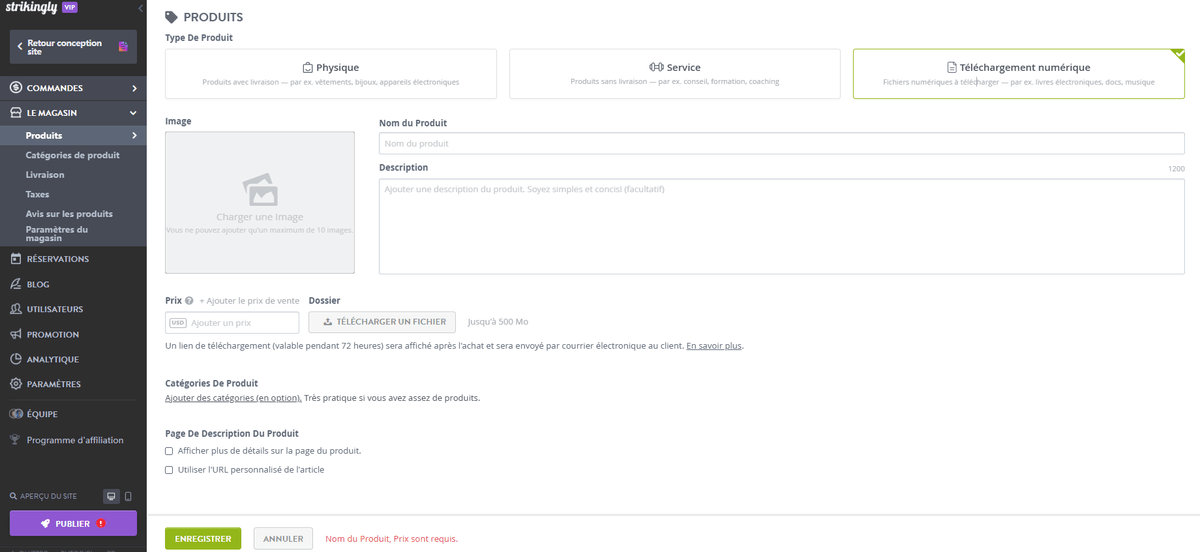Click the Paramètres gear icon

(16, 384)
